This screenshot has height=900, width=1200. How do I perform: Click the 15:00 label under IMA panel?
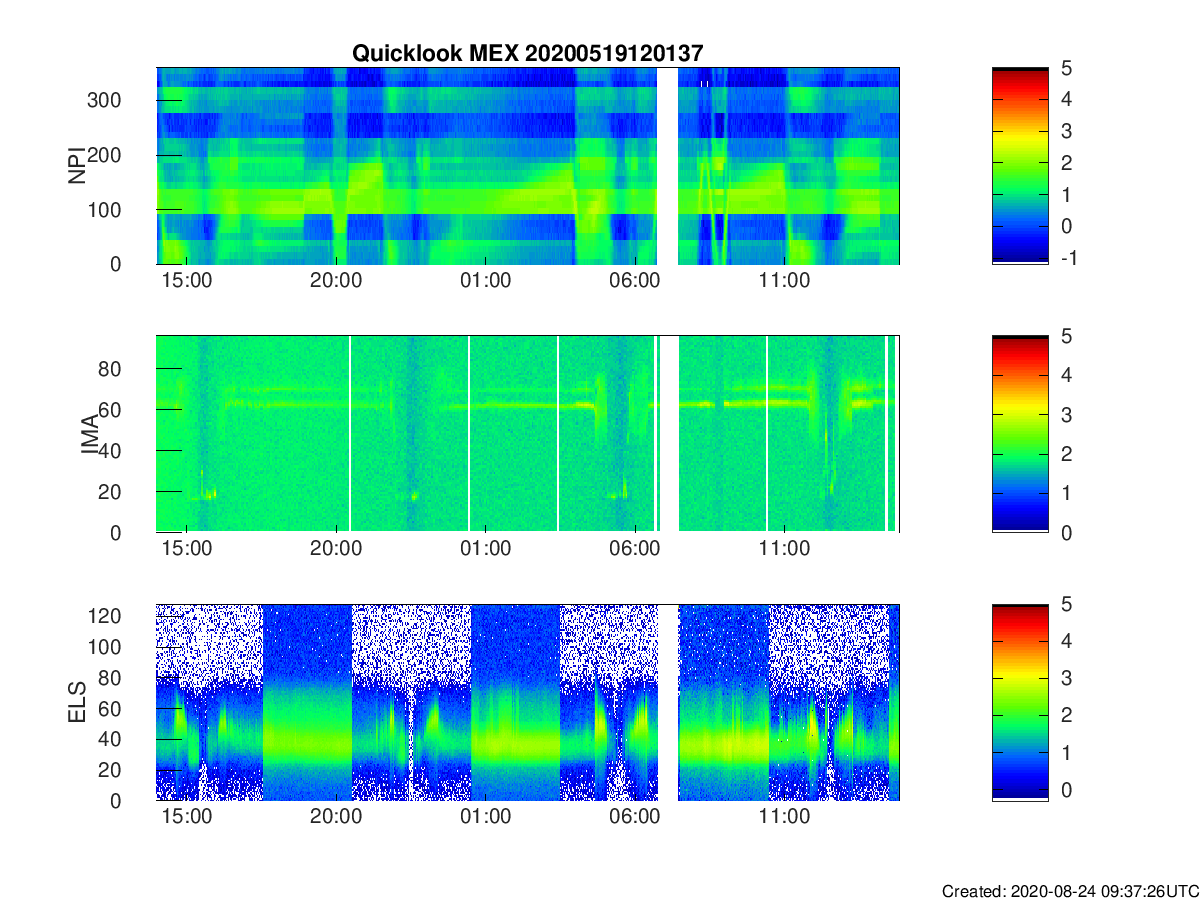tap(186, 549)
